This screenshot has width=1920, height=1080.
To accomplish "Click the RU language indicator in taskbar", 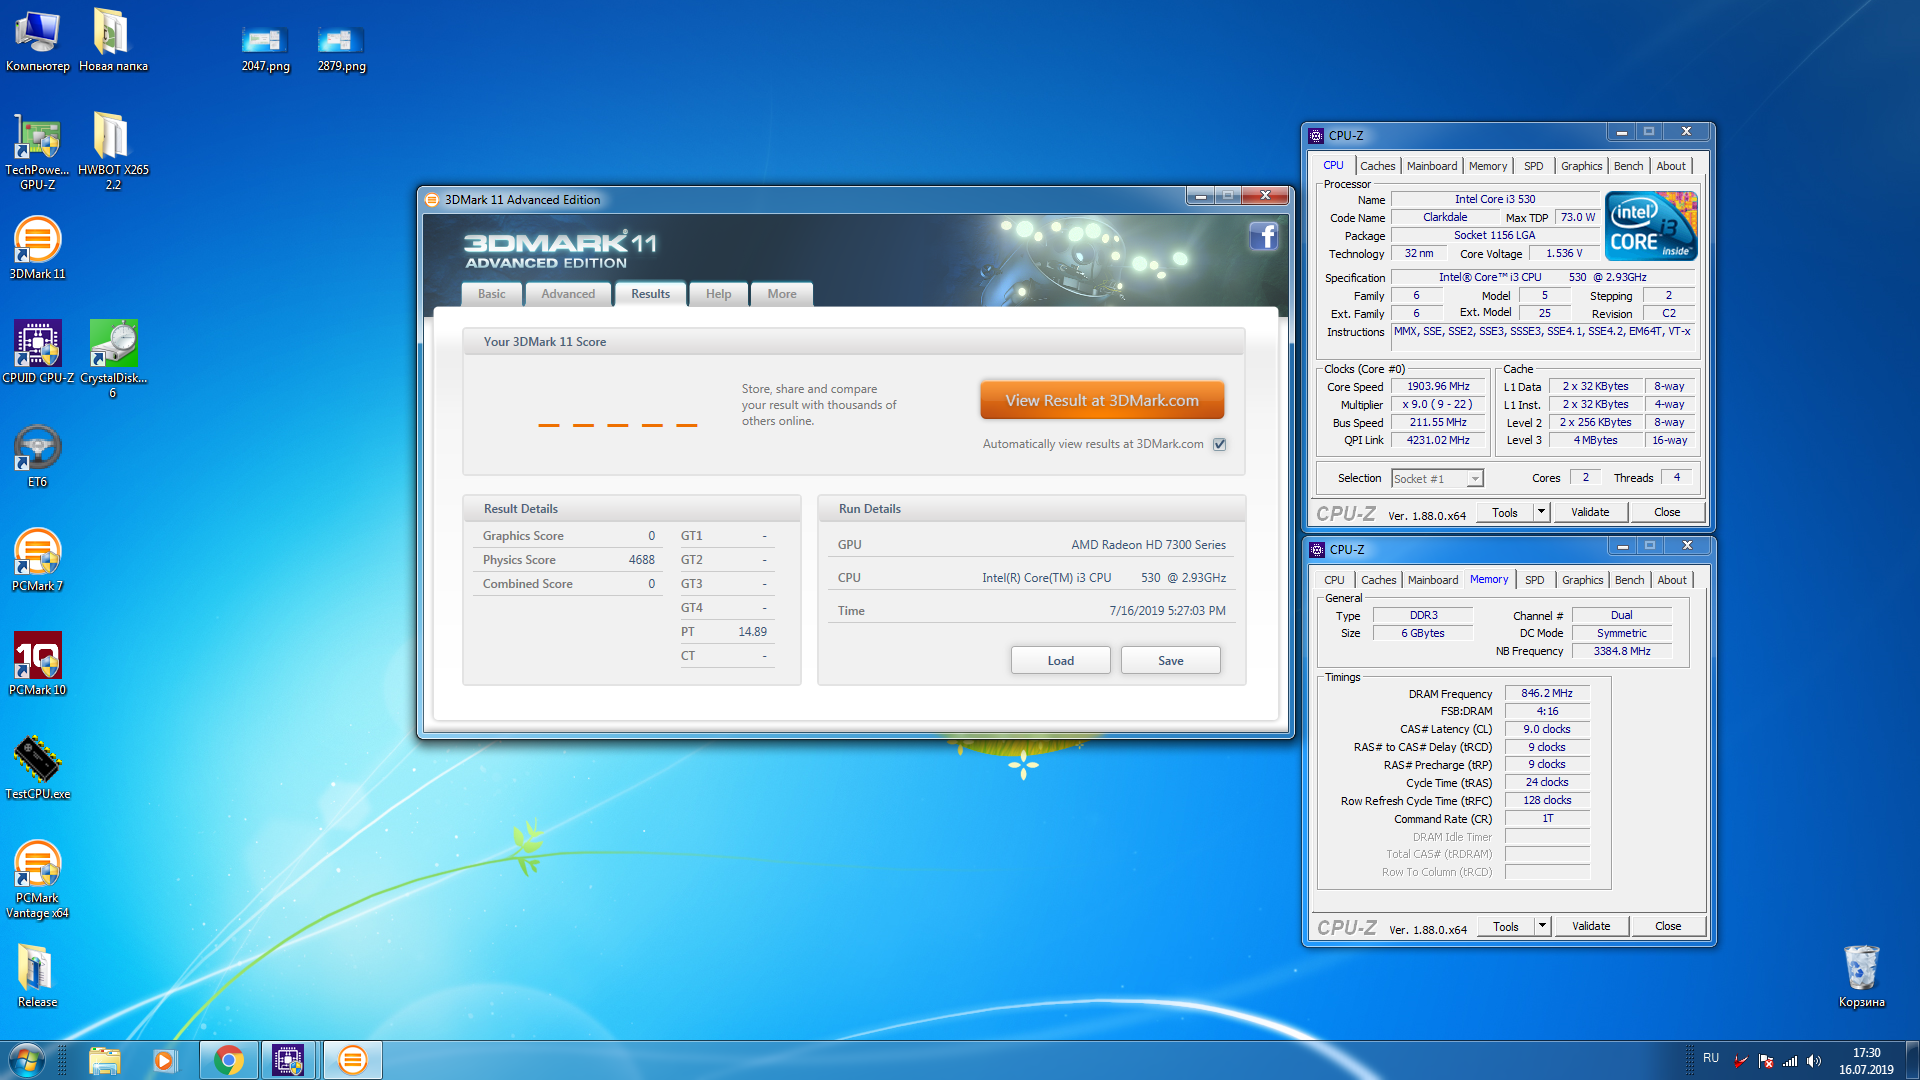I will click(x=1711, y=1058).
